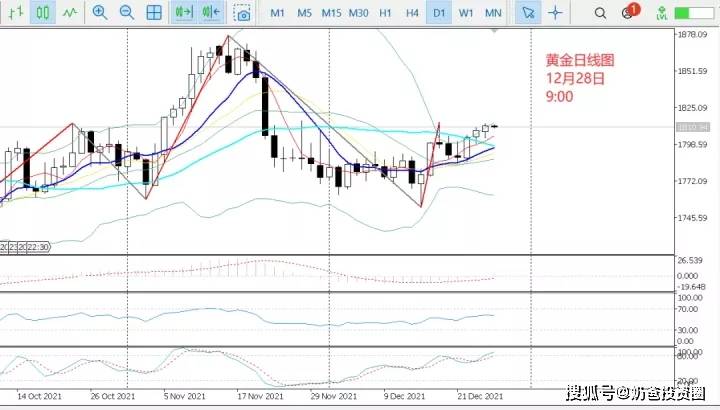Switch to bar chart display
The image size is (720, 410).
tap(16, 12)
